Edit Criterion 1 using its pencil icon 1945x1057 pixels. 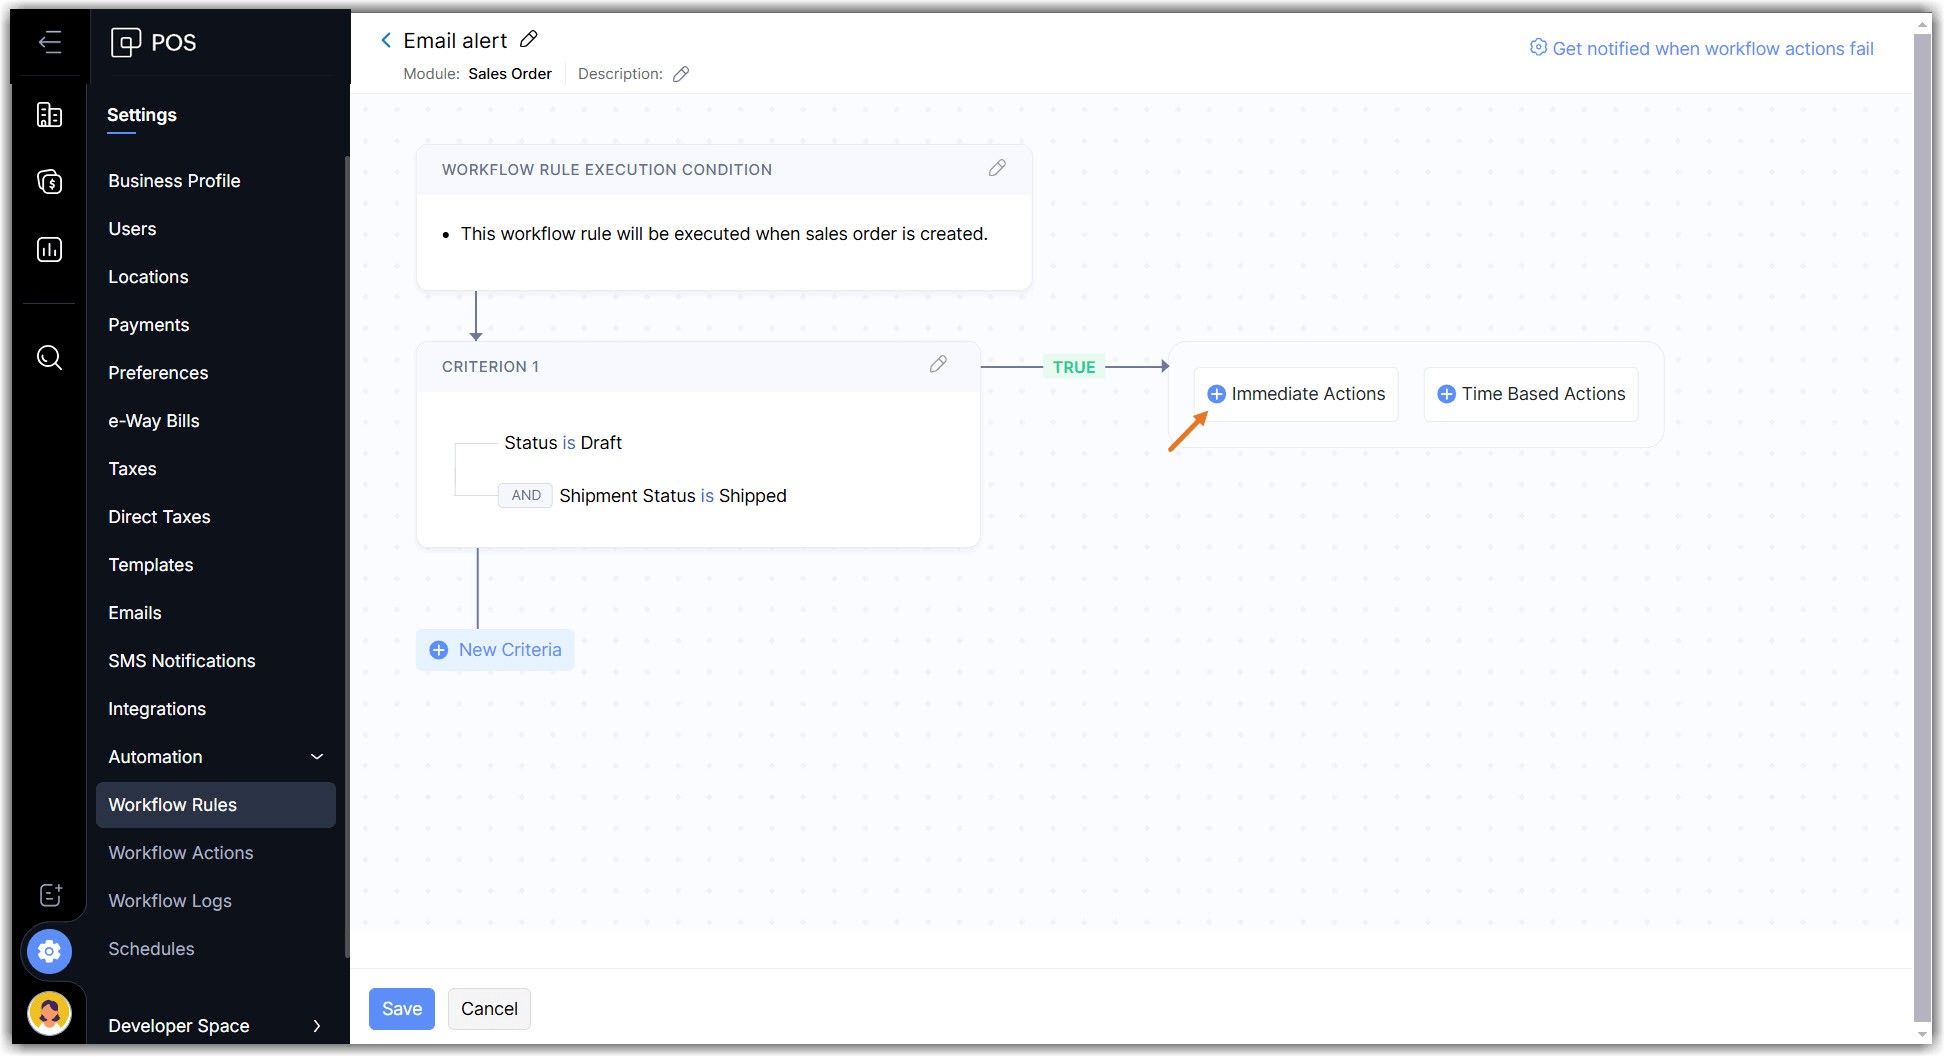point(938,365)
